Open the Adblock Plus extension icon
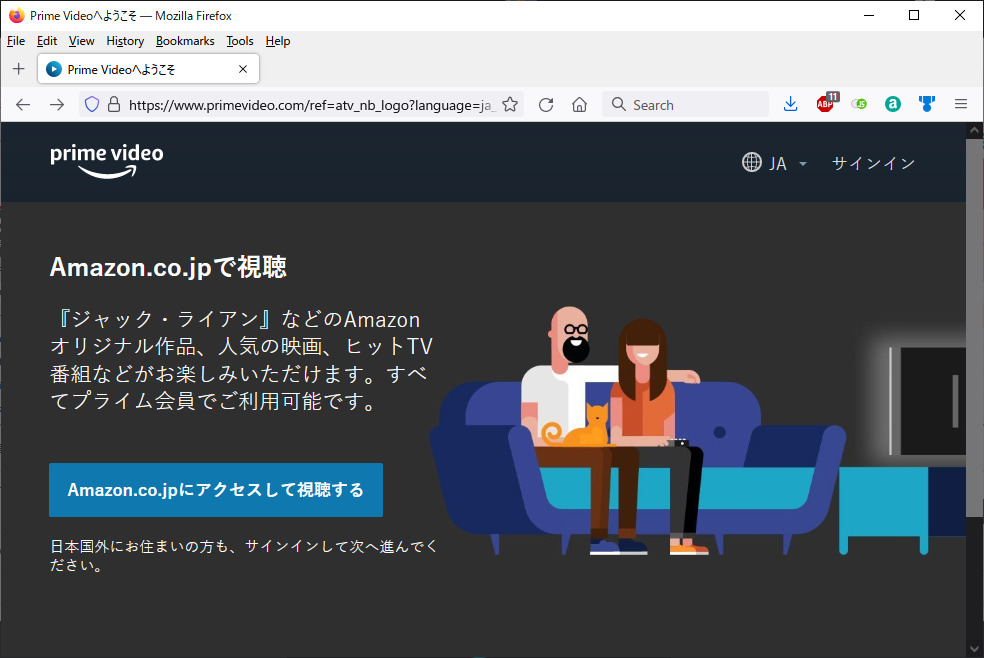 (825, 104)
